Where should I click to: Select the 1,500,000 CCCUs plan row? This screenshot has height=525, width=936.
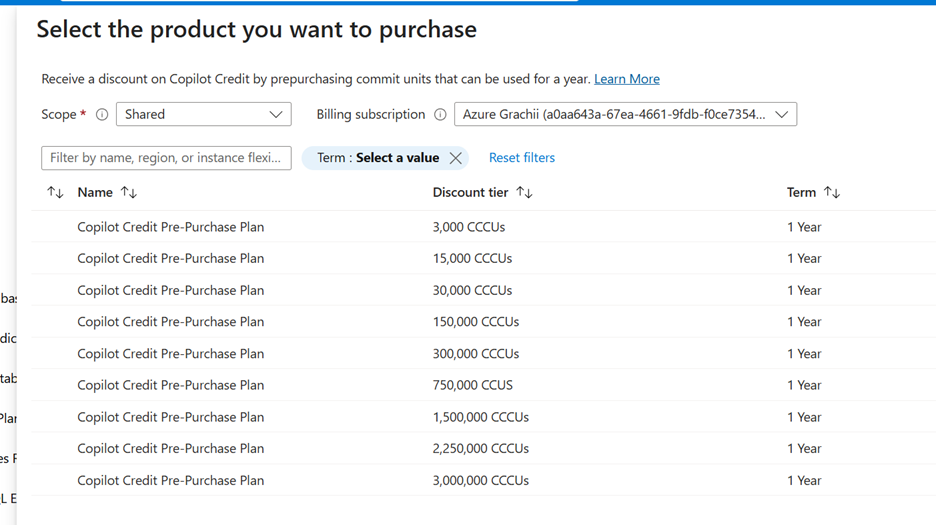coord(484,417)
